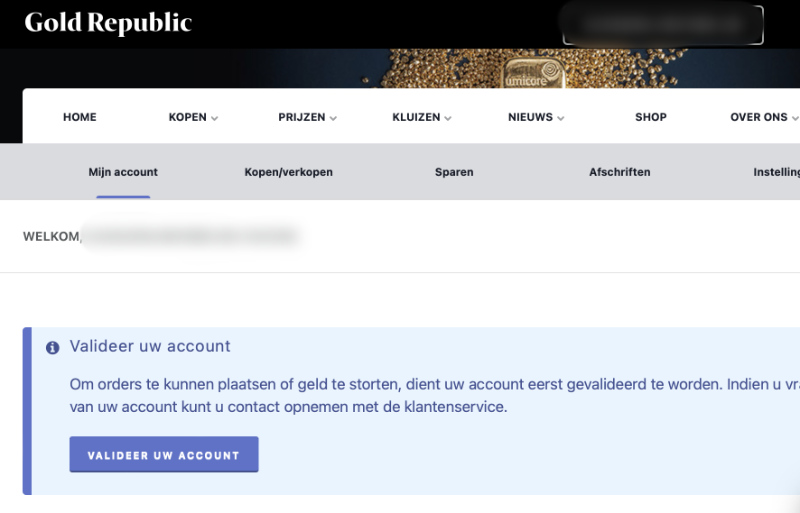
Task: Select the Mijn account tab
Action: pos(123,172)
